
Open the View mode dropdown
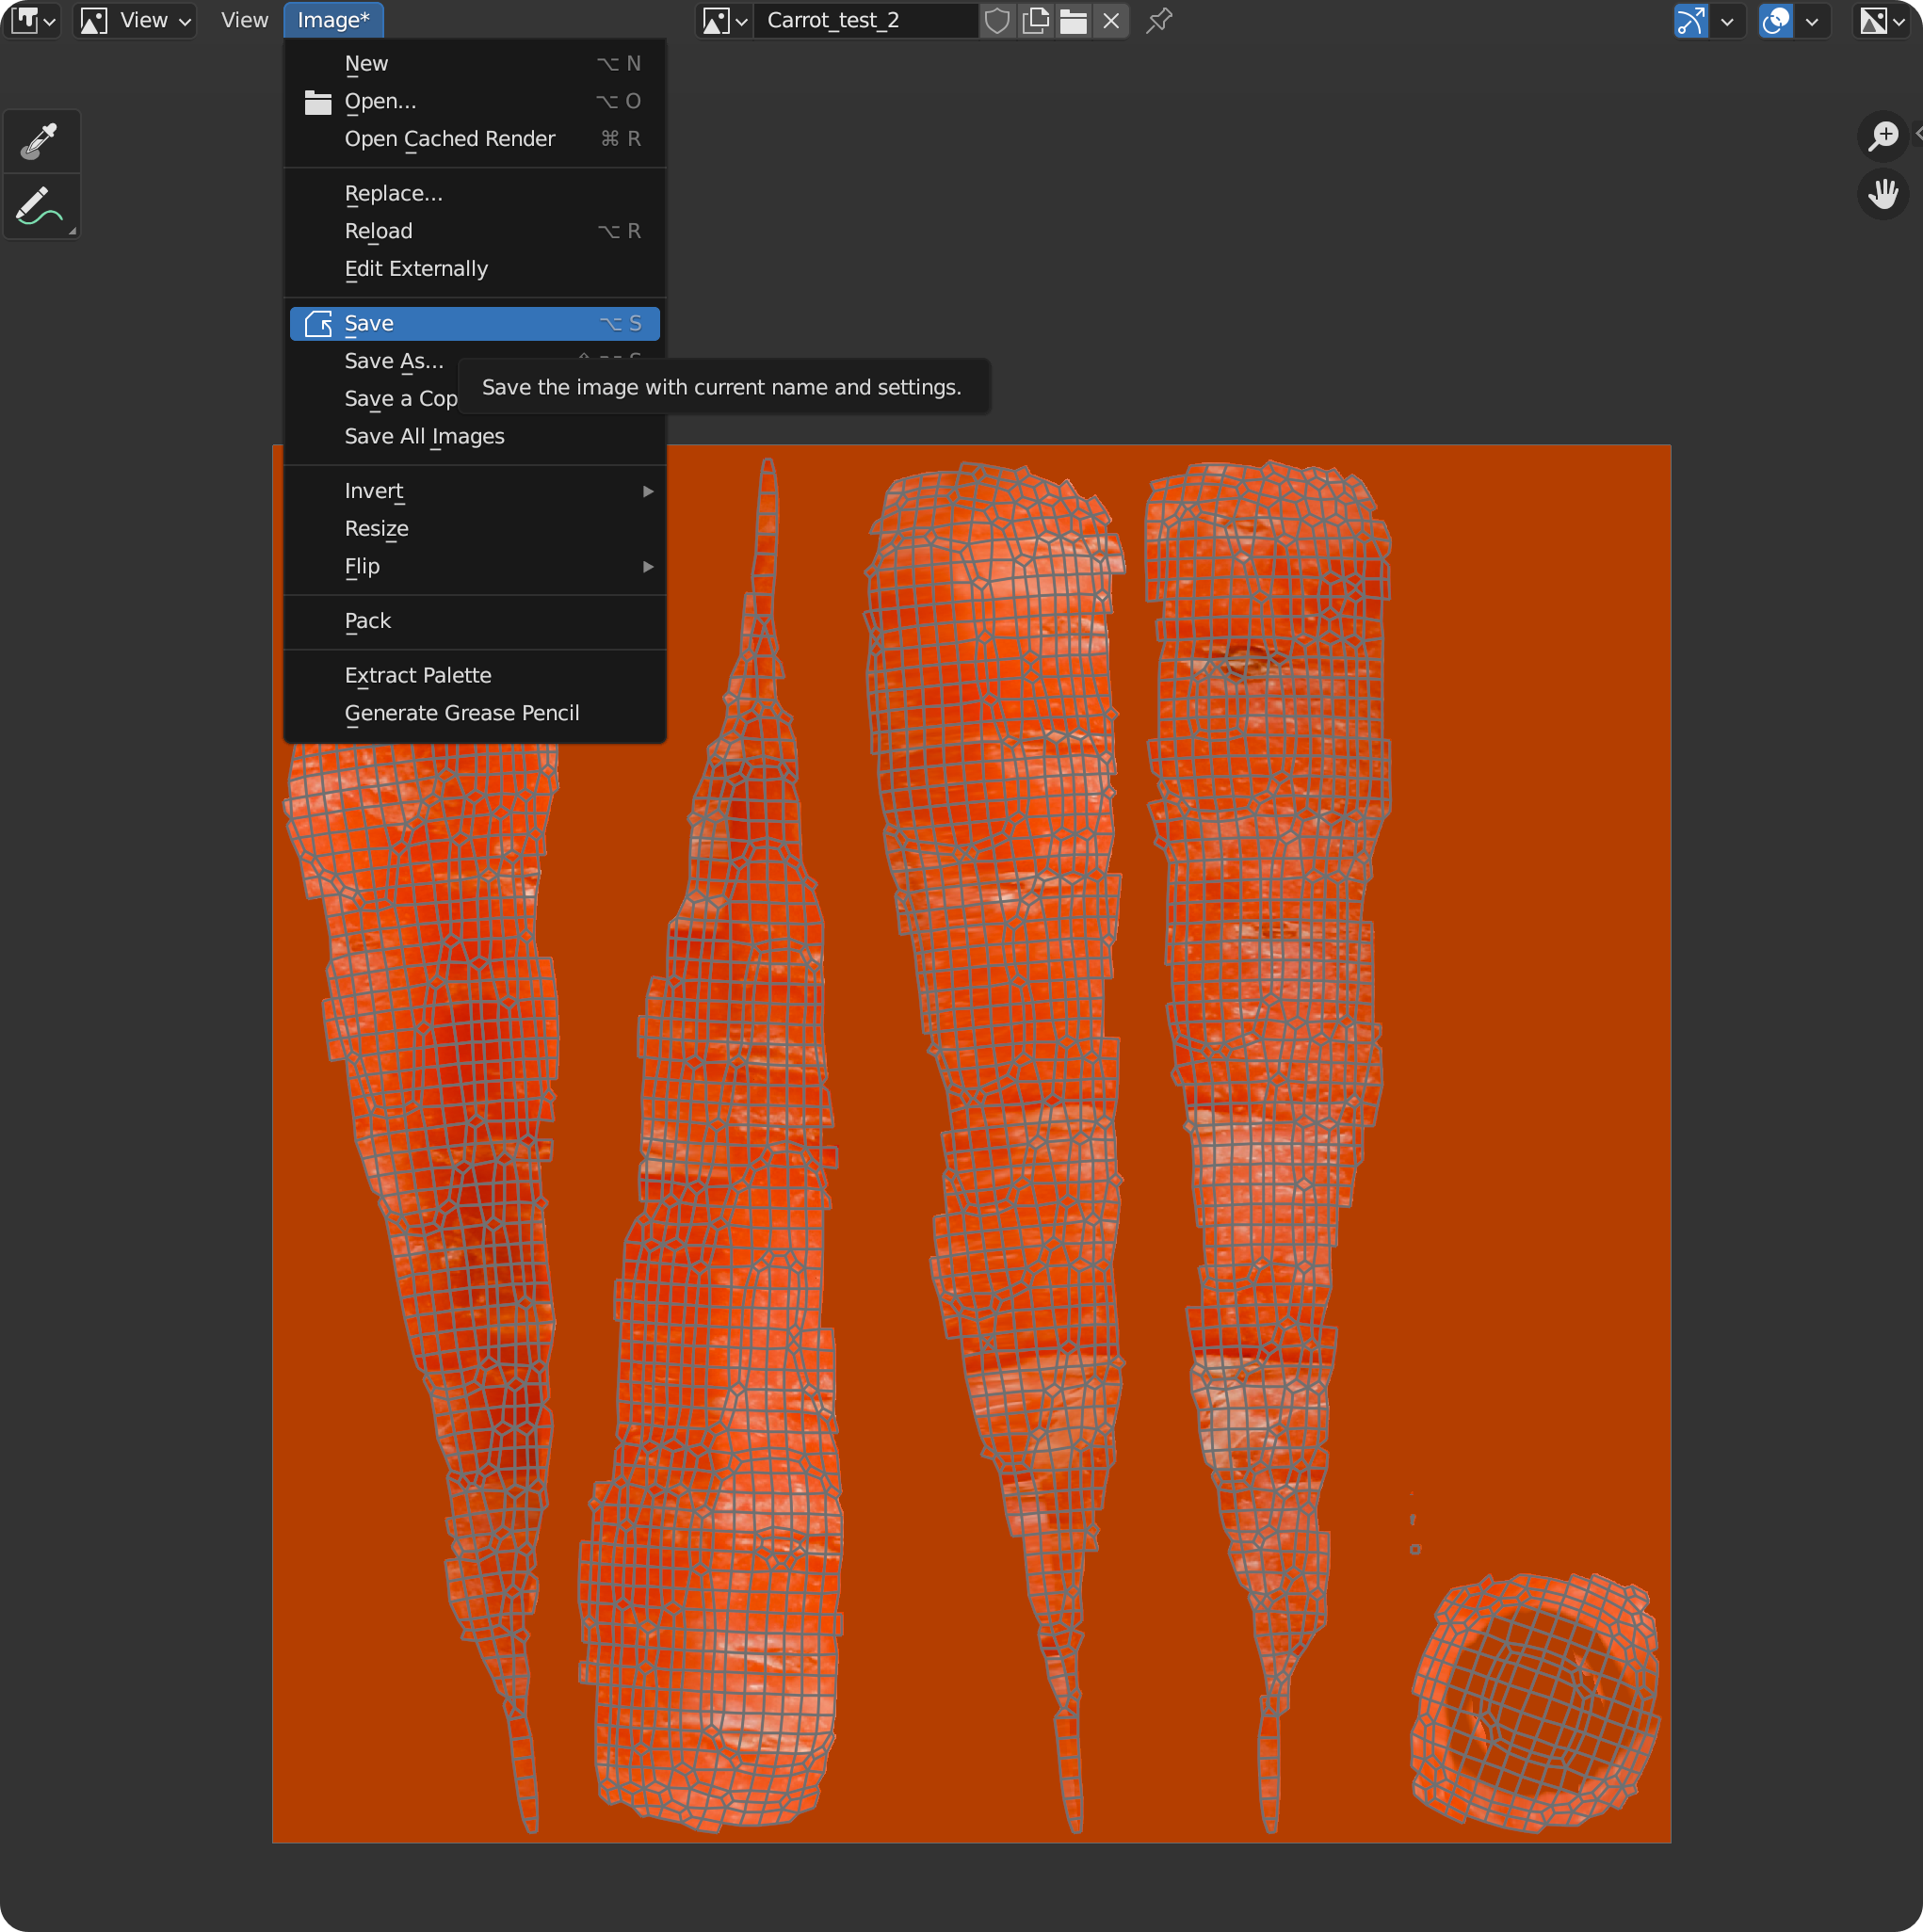[135, 20]
